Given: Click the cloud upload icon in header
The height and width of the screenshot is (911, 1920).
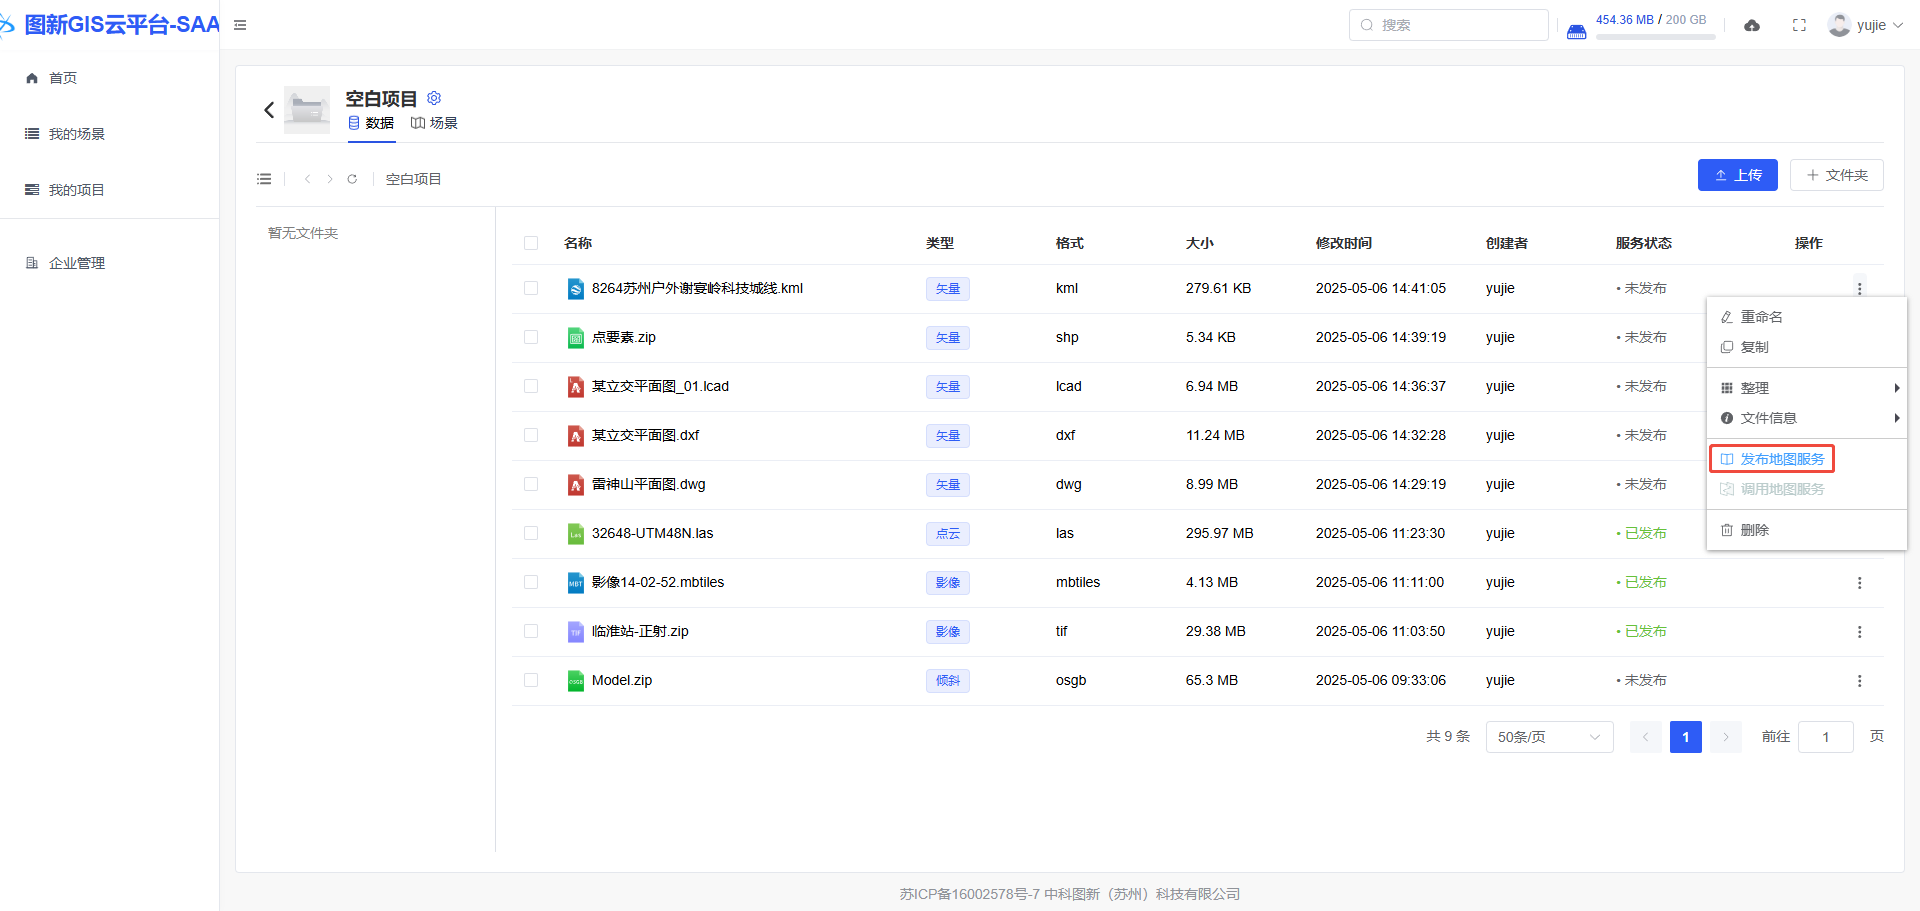Looking at the screenshot, I should tap(1752, 25).
